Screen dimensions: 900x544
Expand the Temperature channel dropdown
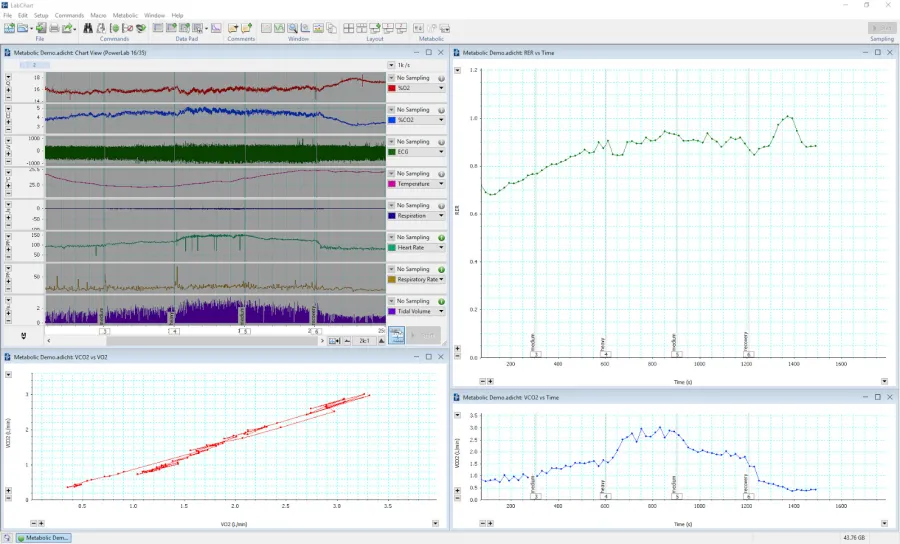pyautogui.click(x=441, y=184)
